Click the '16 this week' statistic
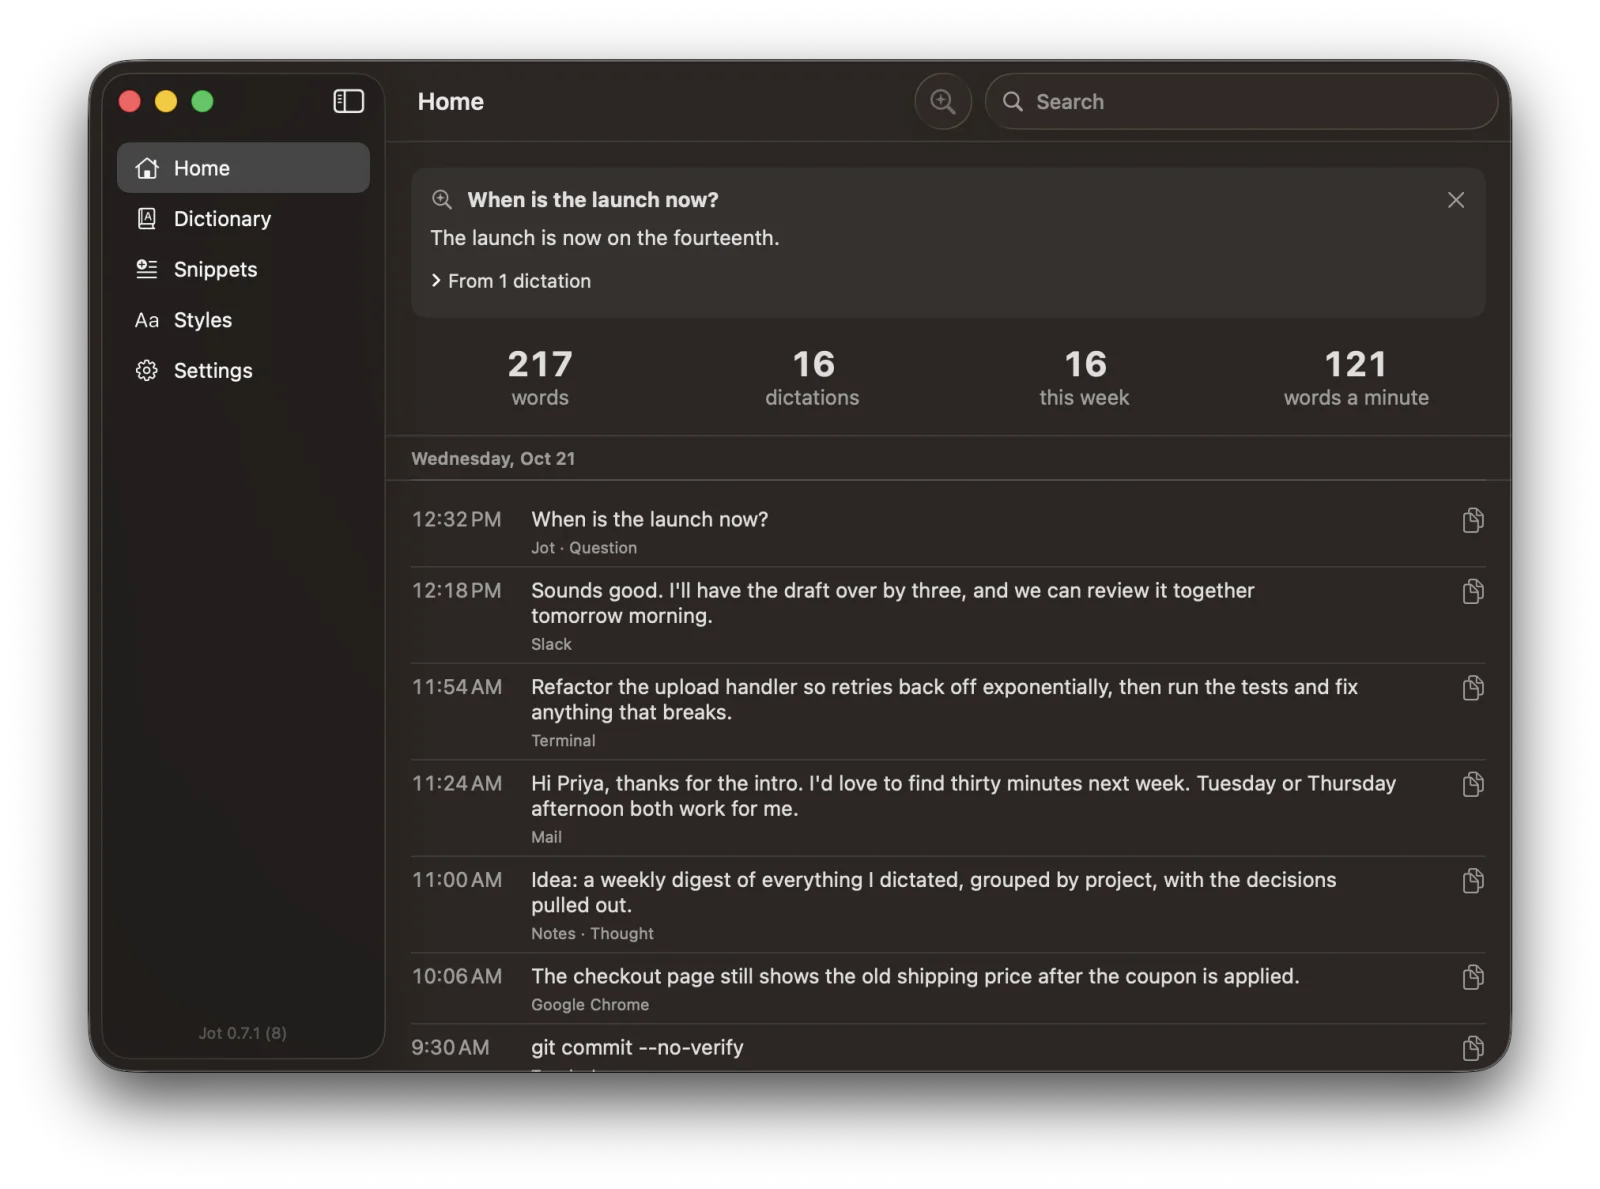The width and height of the screenshot is (1600, 1189). 1084,378
